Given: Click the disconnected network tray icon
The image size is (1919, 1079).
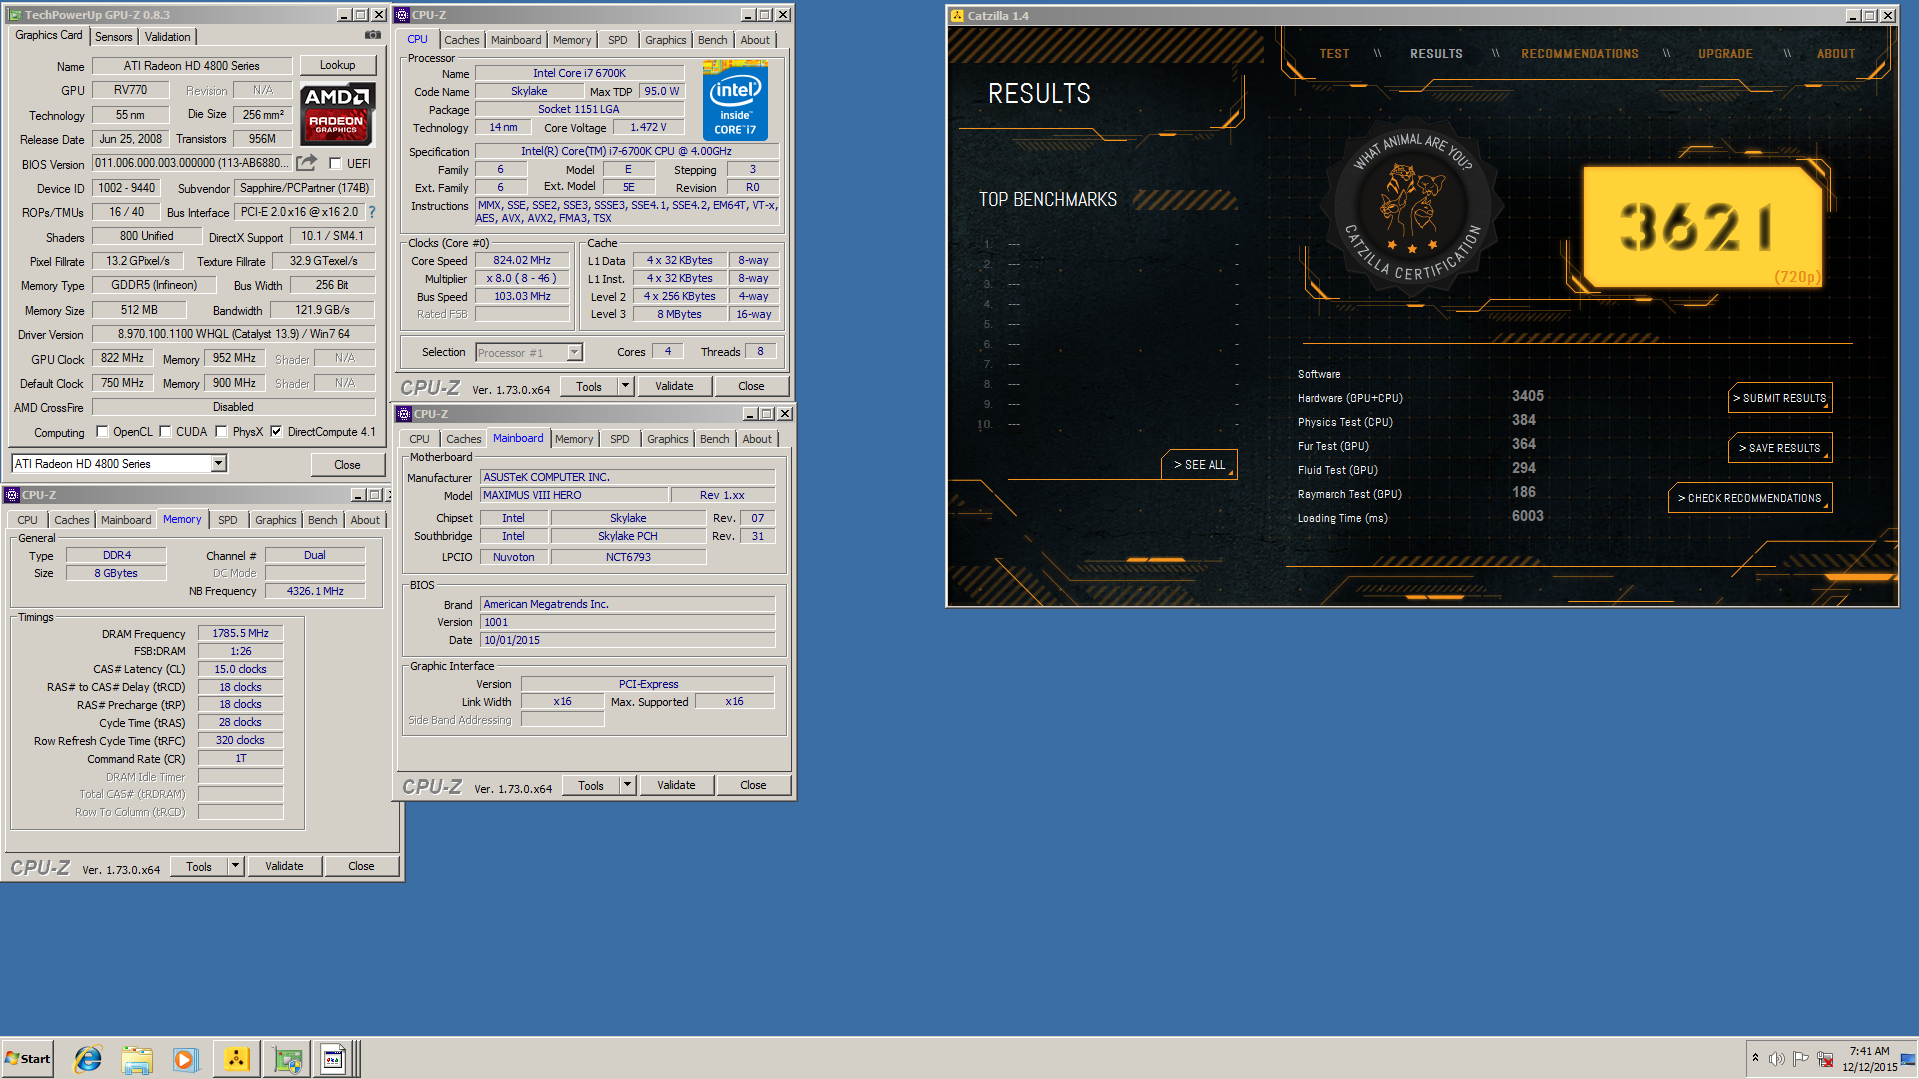Looking at the screenshot, I should (1825, 1059).
